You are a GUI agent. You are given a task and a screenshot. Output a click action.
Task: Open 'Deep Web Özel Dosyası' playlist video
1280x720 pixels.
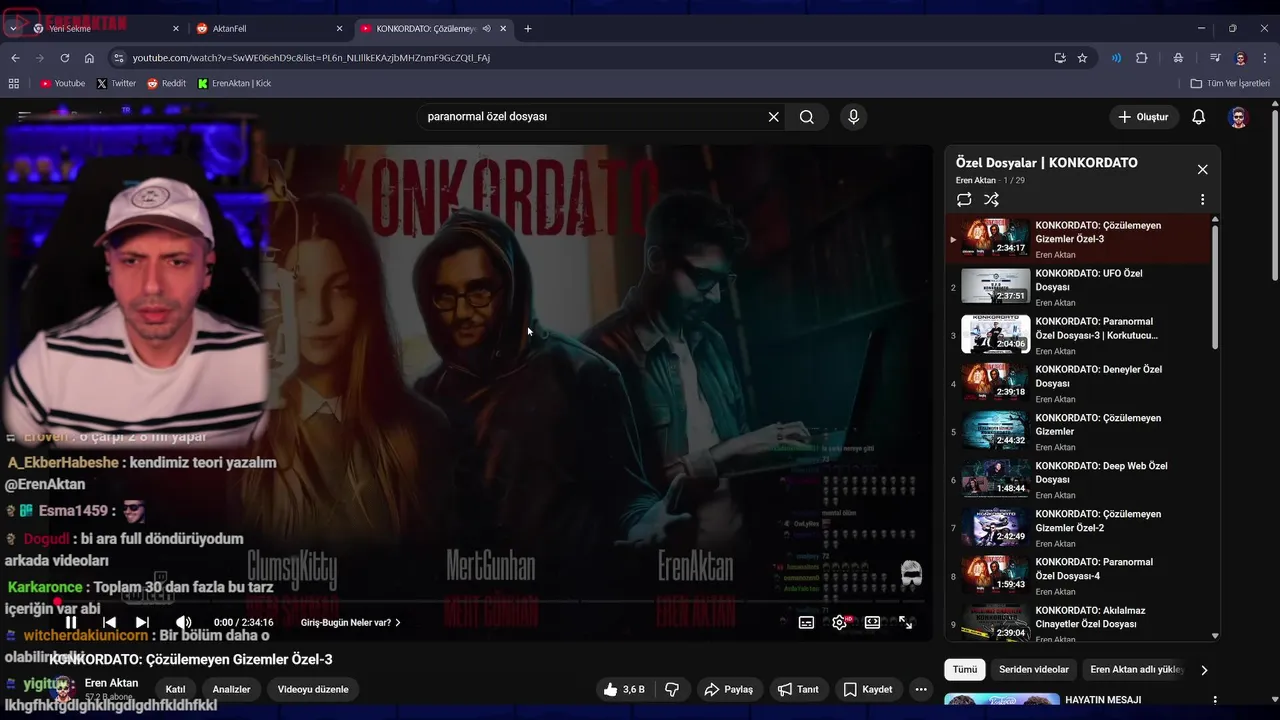1078,479
